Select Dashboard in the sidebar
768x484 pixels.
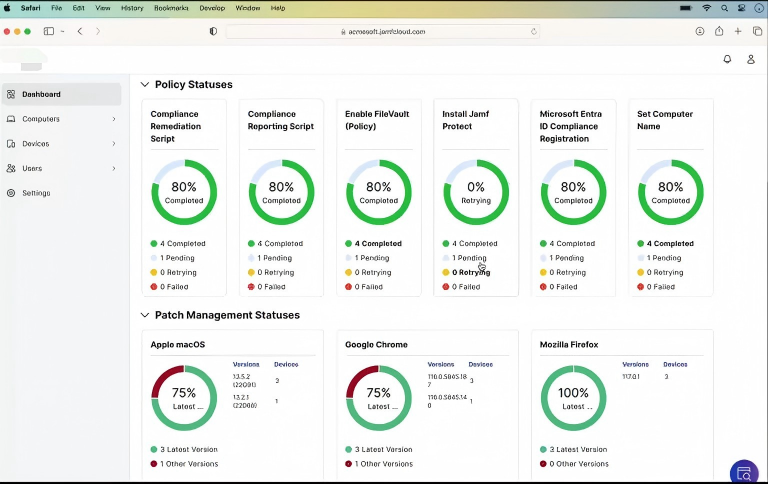[x=62, y=94]
